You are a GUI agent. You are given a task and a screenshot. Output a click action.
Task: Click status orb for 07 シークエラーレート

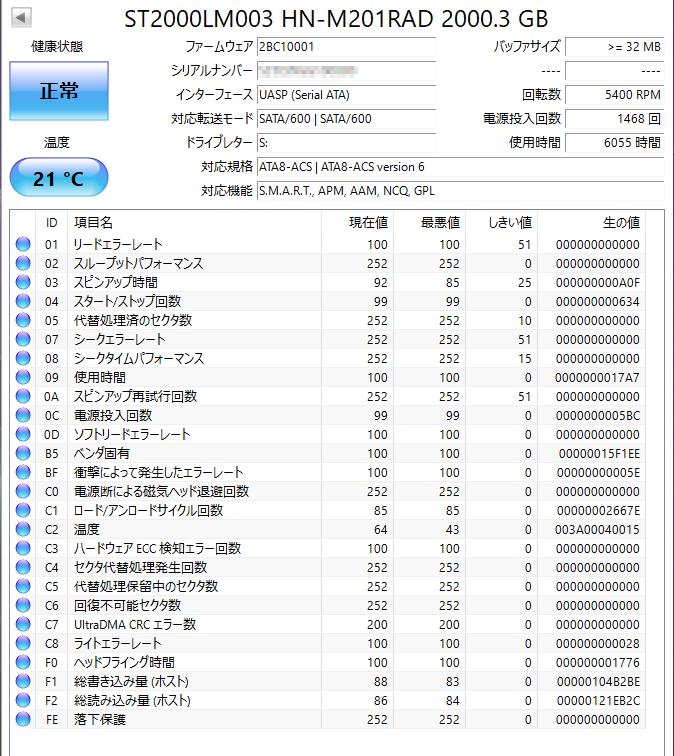click(23, 339)
